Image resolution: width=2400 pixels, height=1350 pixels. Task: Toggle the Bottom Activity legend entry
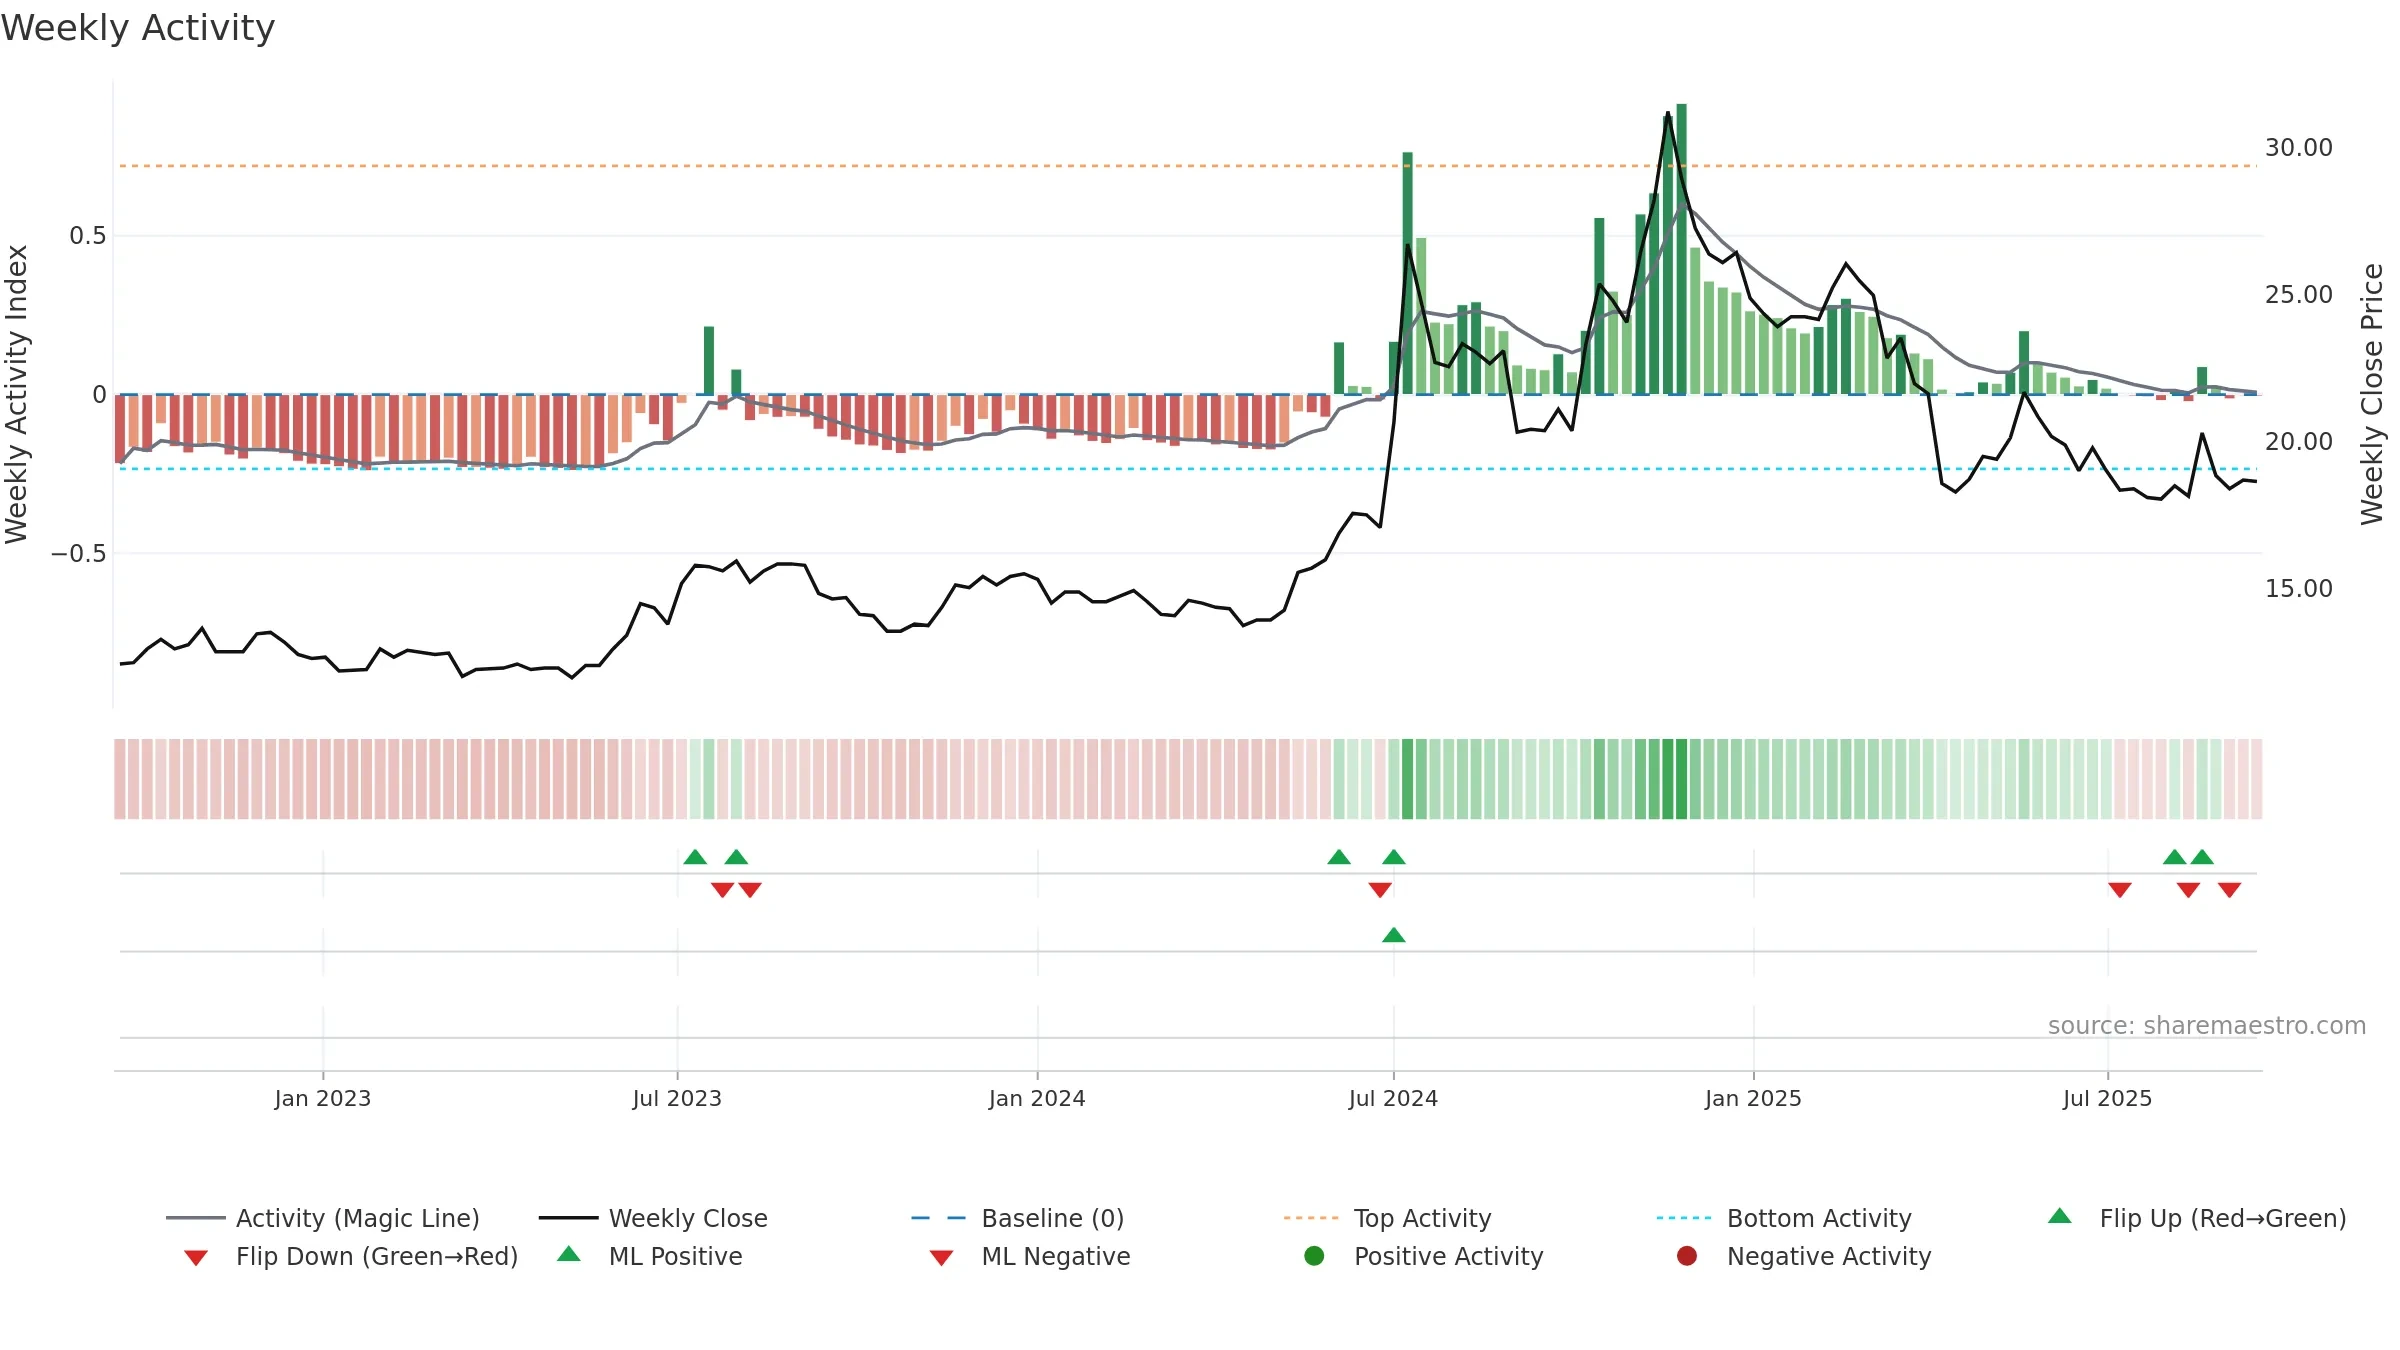click(1784, 1218)
